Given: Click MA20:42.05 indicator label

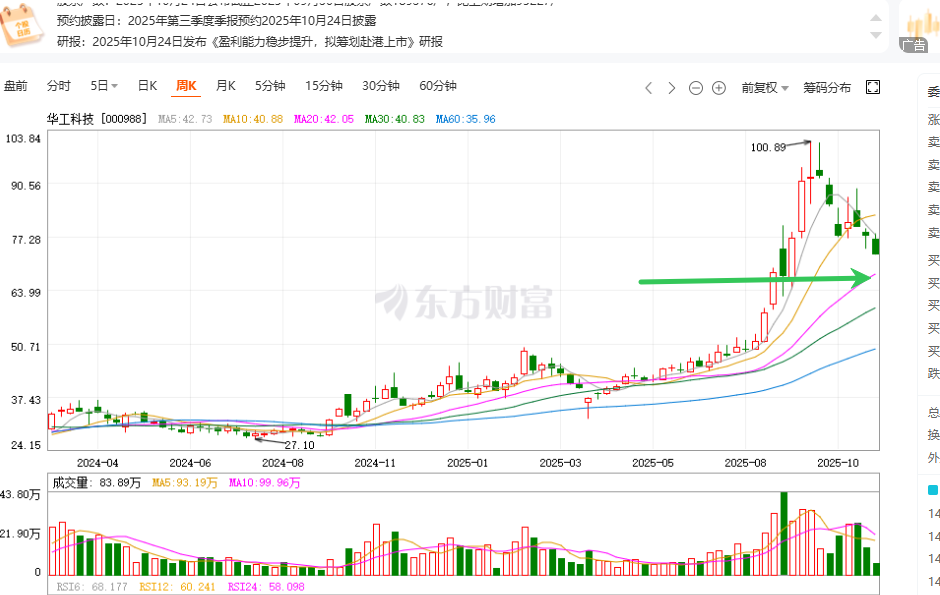Looking at the screenshot, I should (x=324, y=119).
